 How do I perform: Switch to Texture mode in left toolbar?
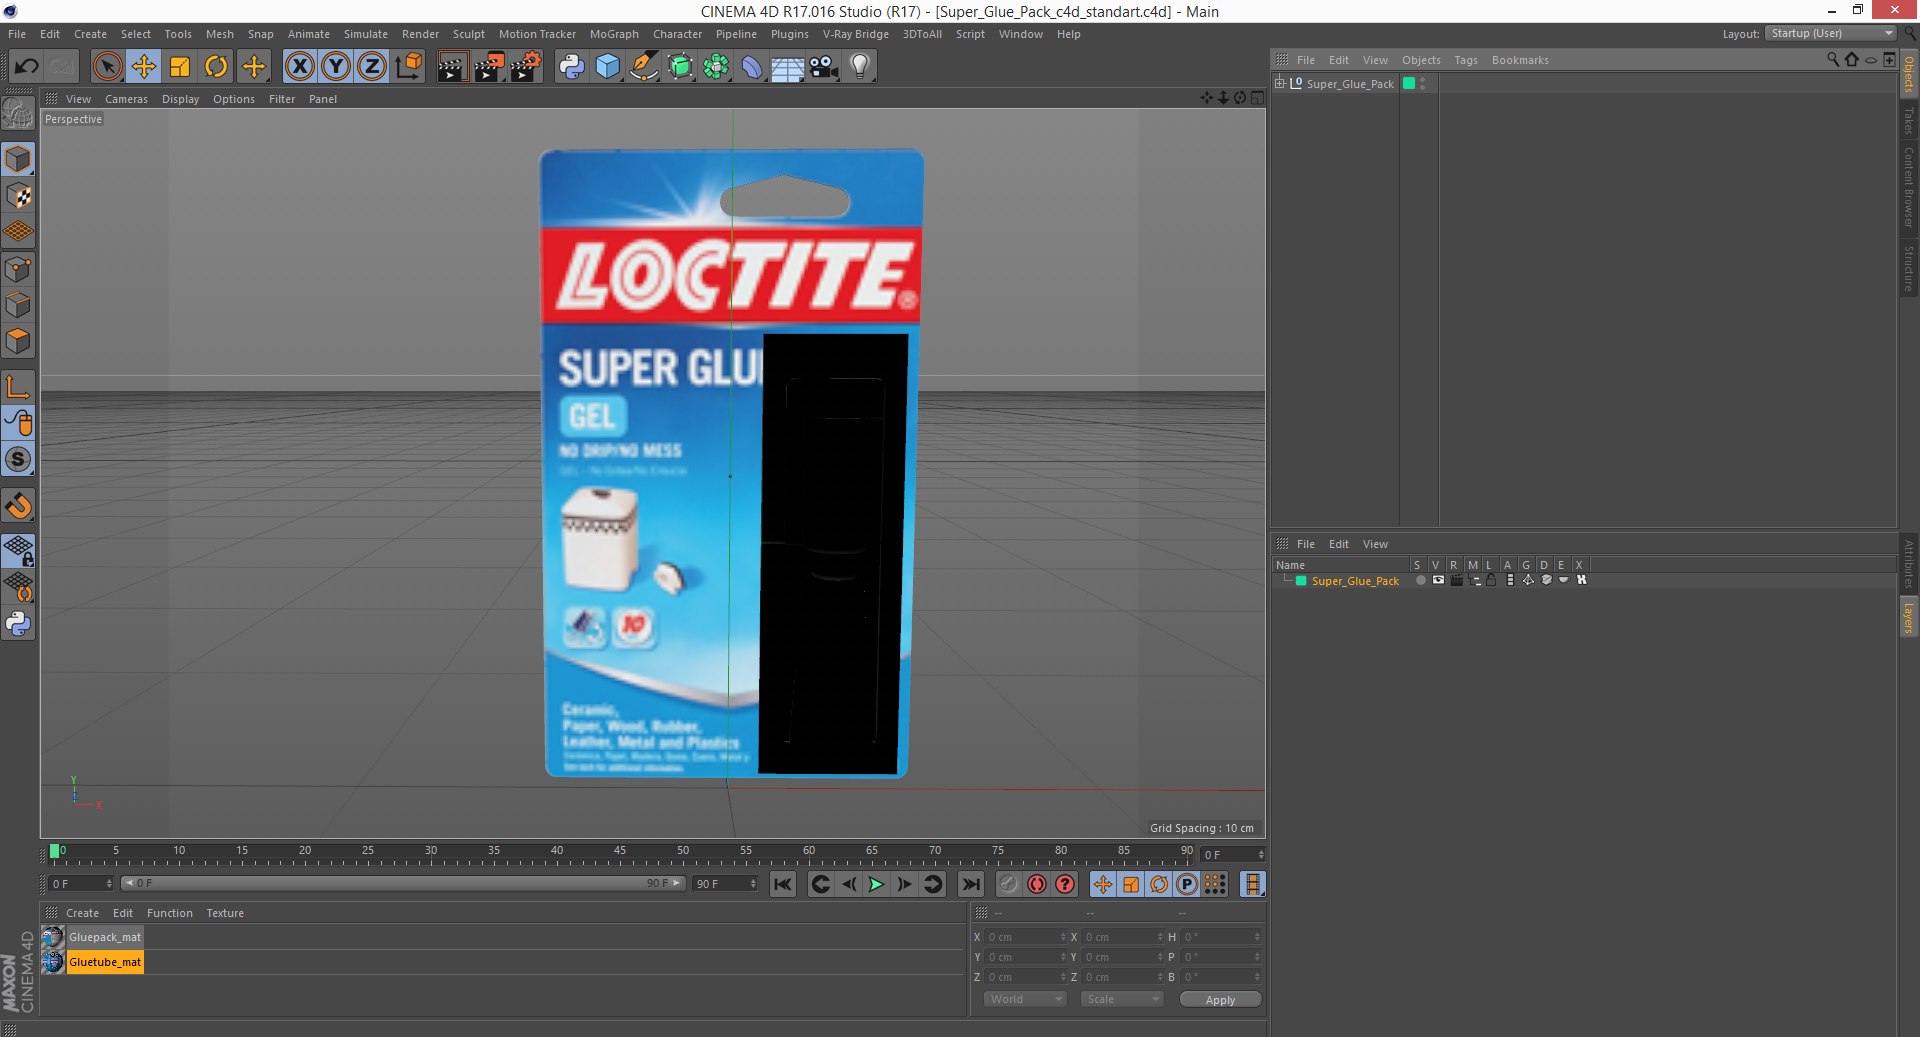point(18,196)
